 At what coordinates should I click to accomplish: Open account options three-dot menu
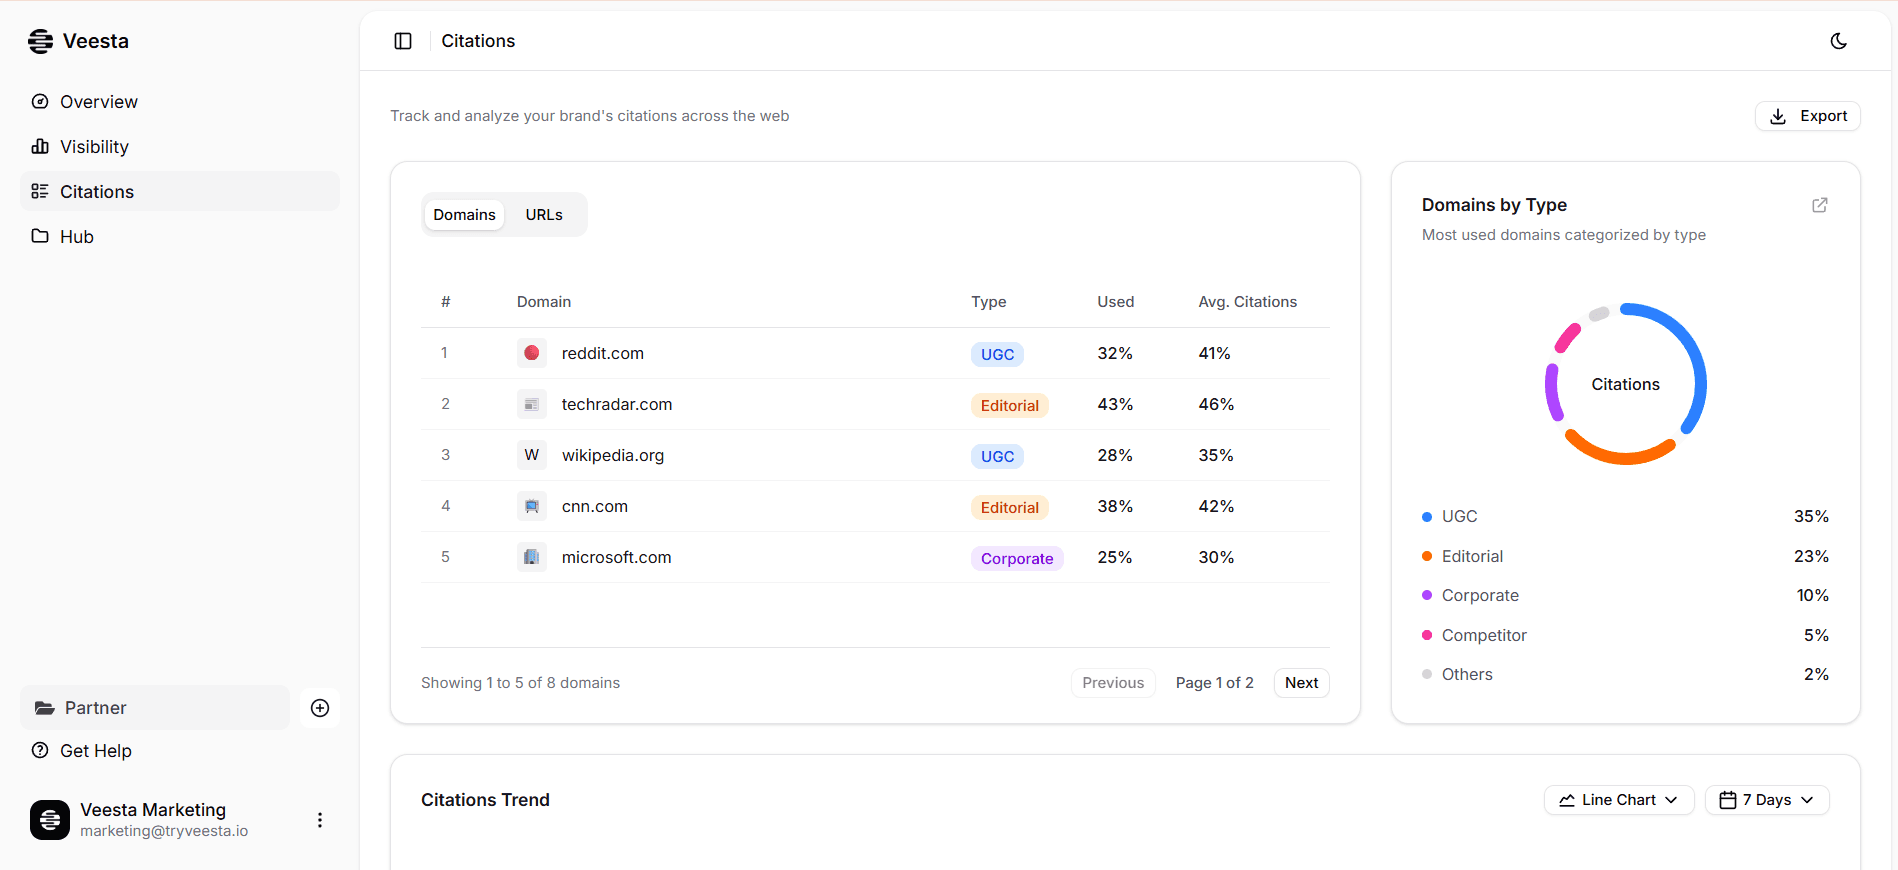(320, 820)
